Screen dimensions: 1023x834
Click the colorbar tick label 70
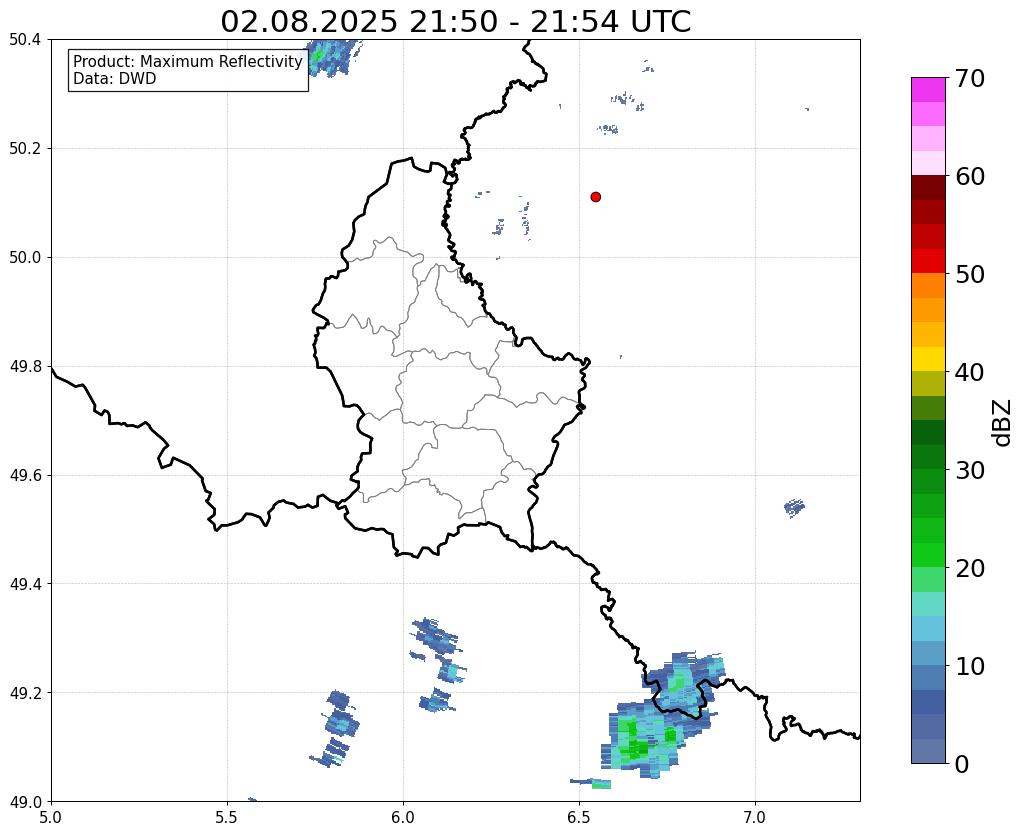tap(970, 78)
